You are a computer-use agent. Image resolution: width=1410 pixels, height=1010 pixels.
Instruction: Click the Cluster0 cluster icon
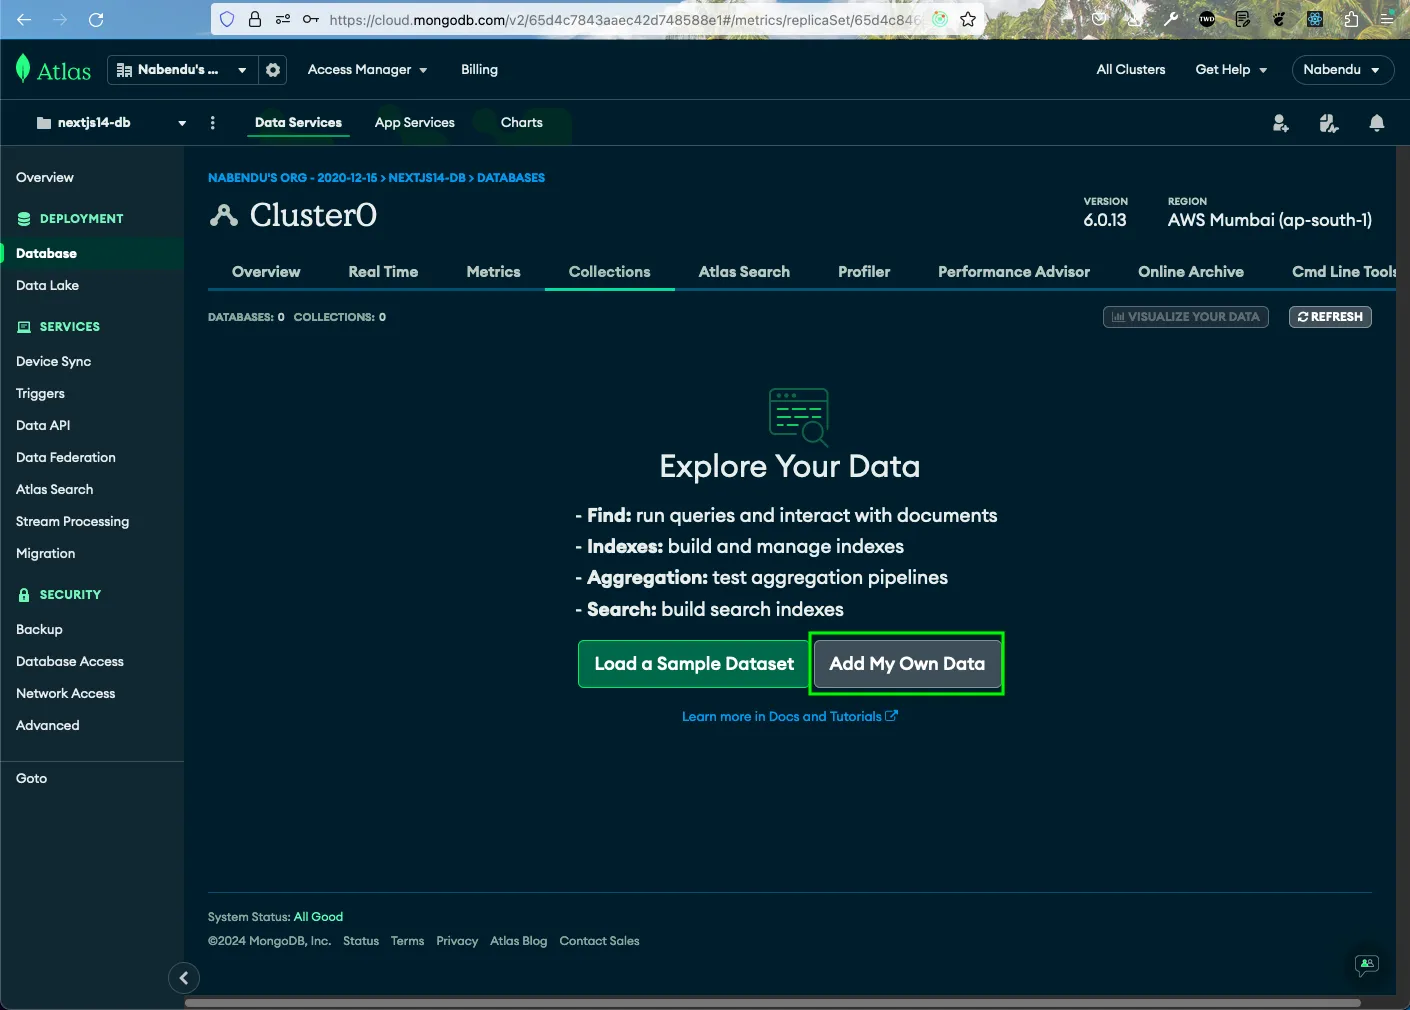(224, 215)
